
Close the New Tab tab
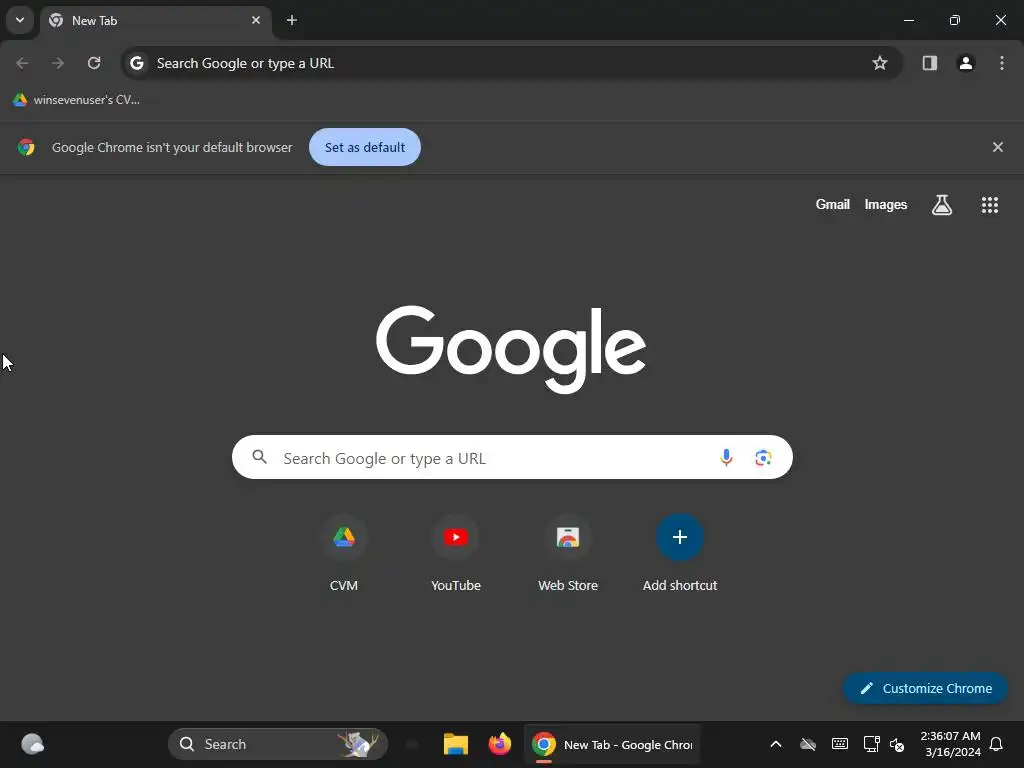coord(256,20)
